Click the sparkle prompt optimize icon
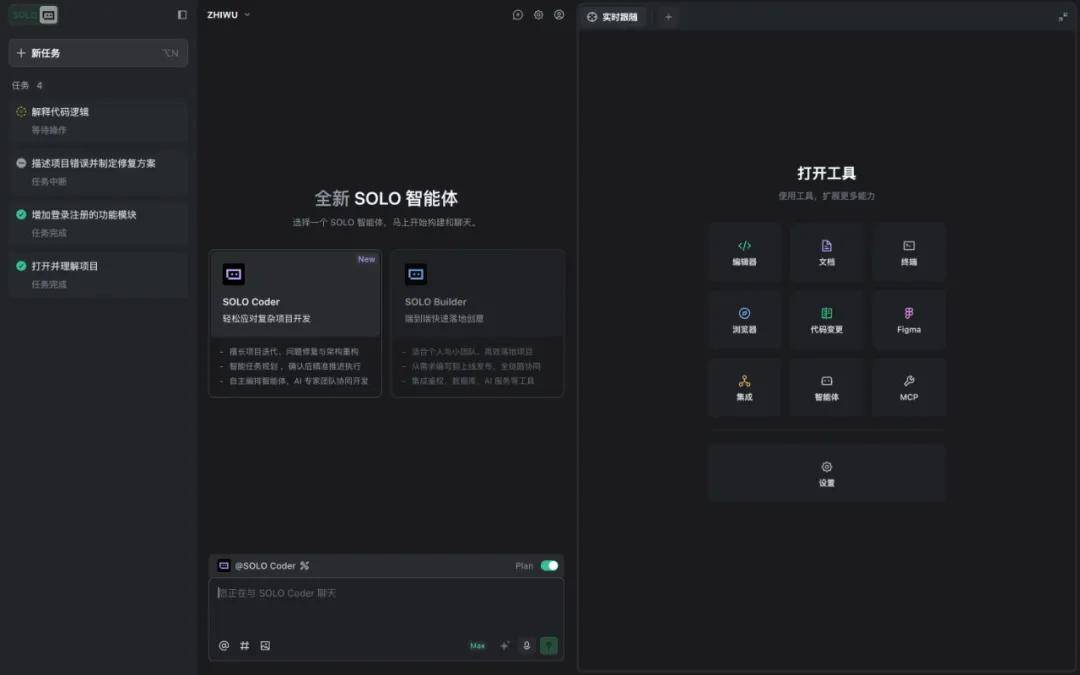 tap(505, 645)
